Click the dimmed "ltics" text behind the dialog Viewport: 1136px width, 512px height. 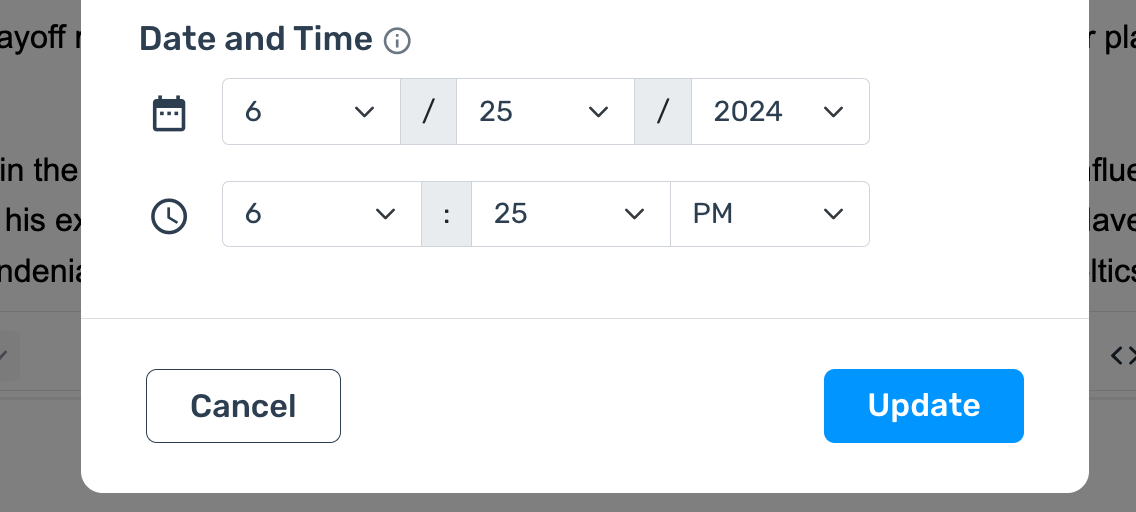click(1112, 271)
